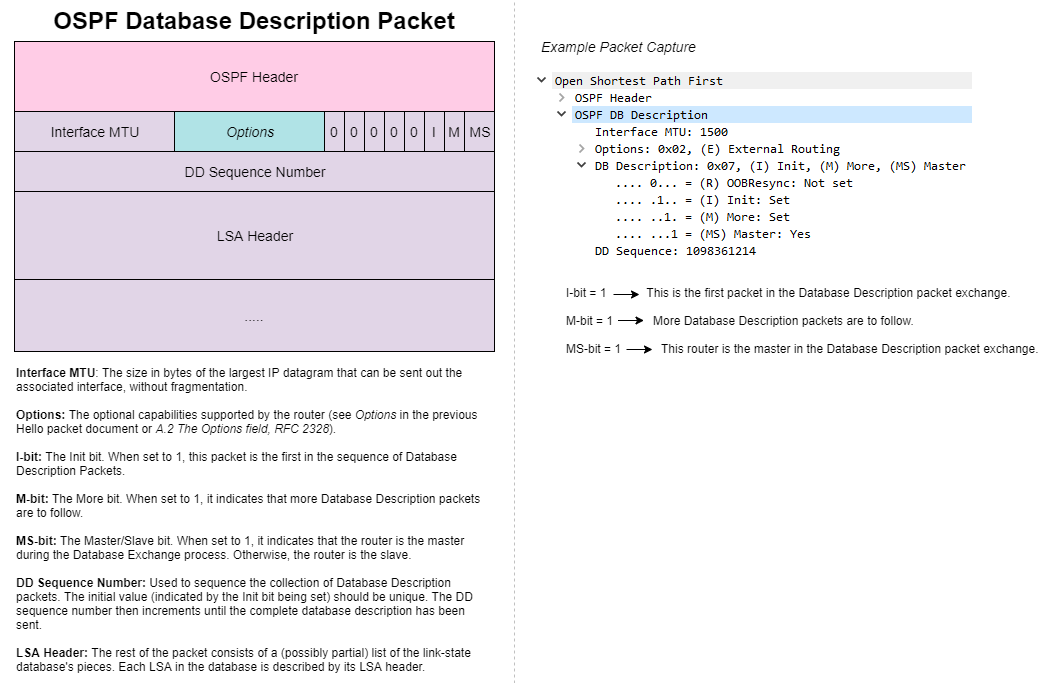Image resolution: width=1047 pixels, height=683 pixels.
Task: Click the LSA Header block
Action: [253, 235]
